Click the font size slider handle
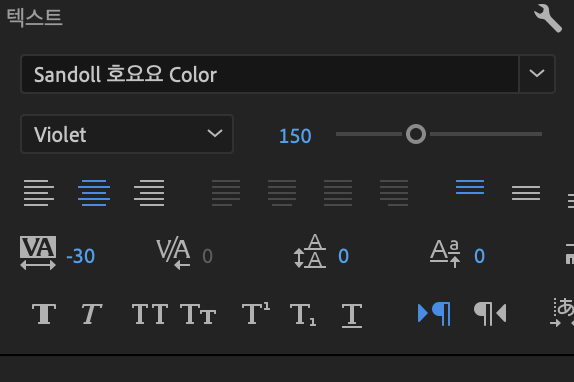The width and height of the screenshot is (574, 382). pos(416,134)
